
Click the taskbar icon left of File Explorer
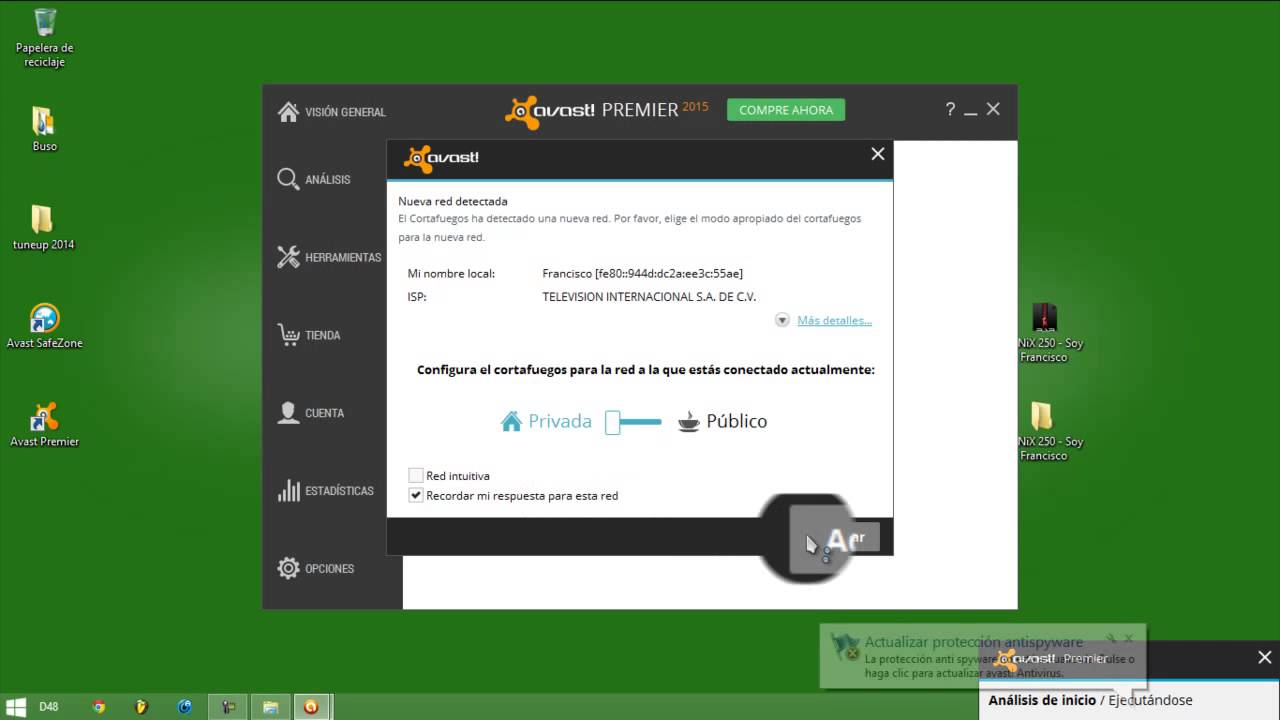tap(228, 707)
